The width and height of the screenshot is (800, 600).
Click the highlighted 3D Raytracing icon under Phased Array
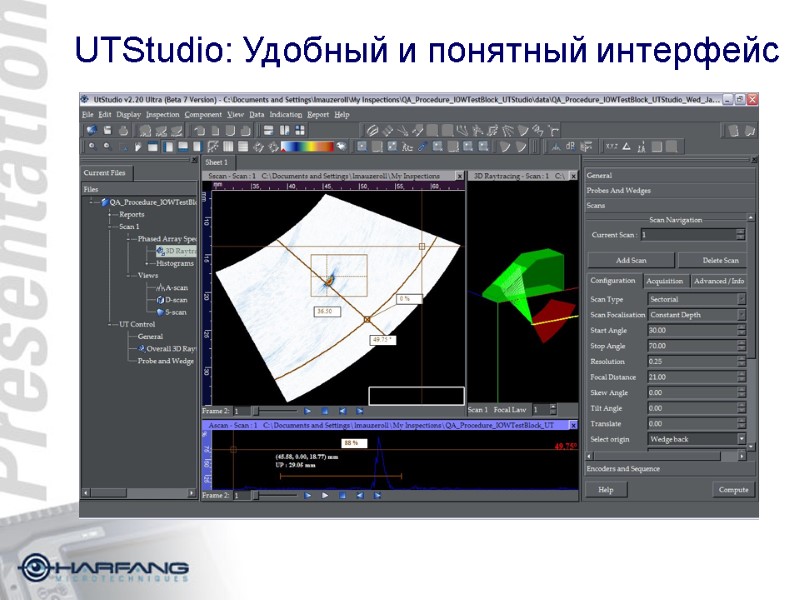point(160,250)
